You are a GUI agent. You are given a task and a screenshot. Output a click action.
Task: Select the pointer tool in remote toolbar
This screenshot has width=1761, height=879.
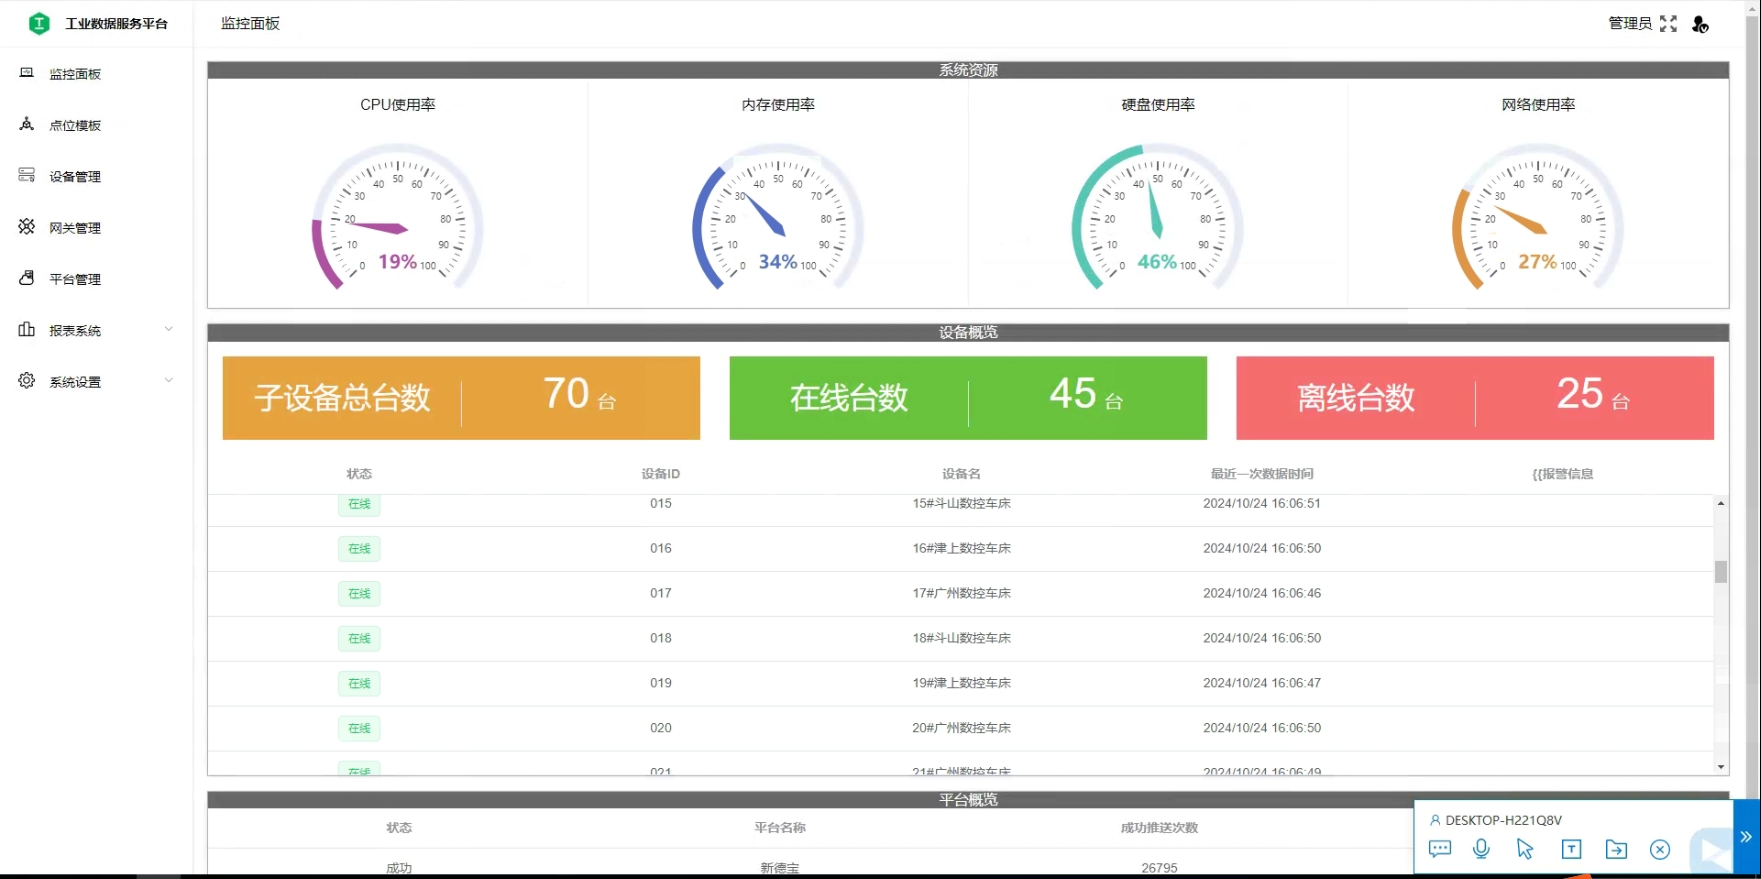tap(1525, 849)
